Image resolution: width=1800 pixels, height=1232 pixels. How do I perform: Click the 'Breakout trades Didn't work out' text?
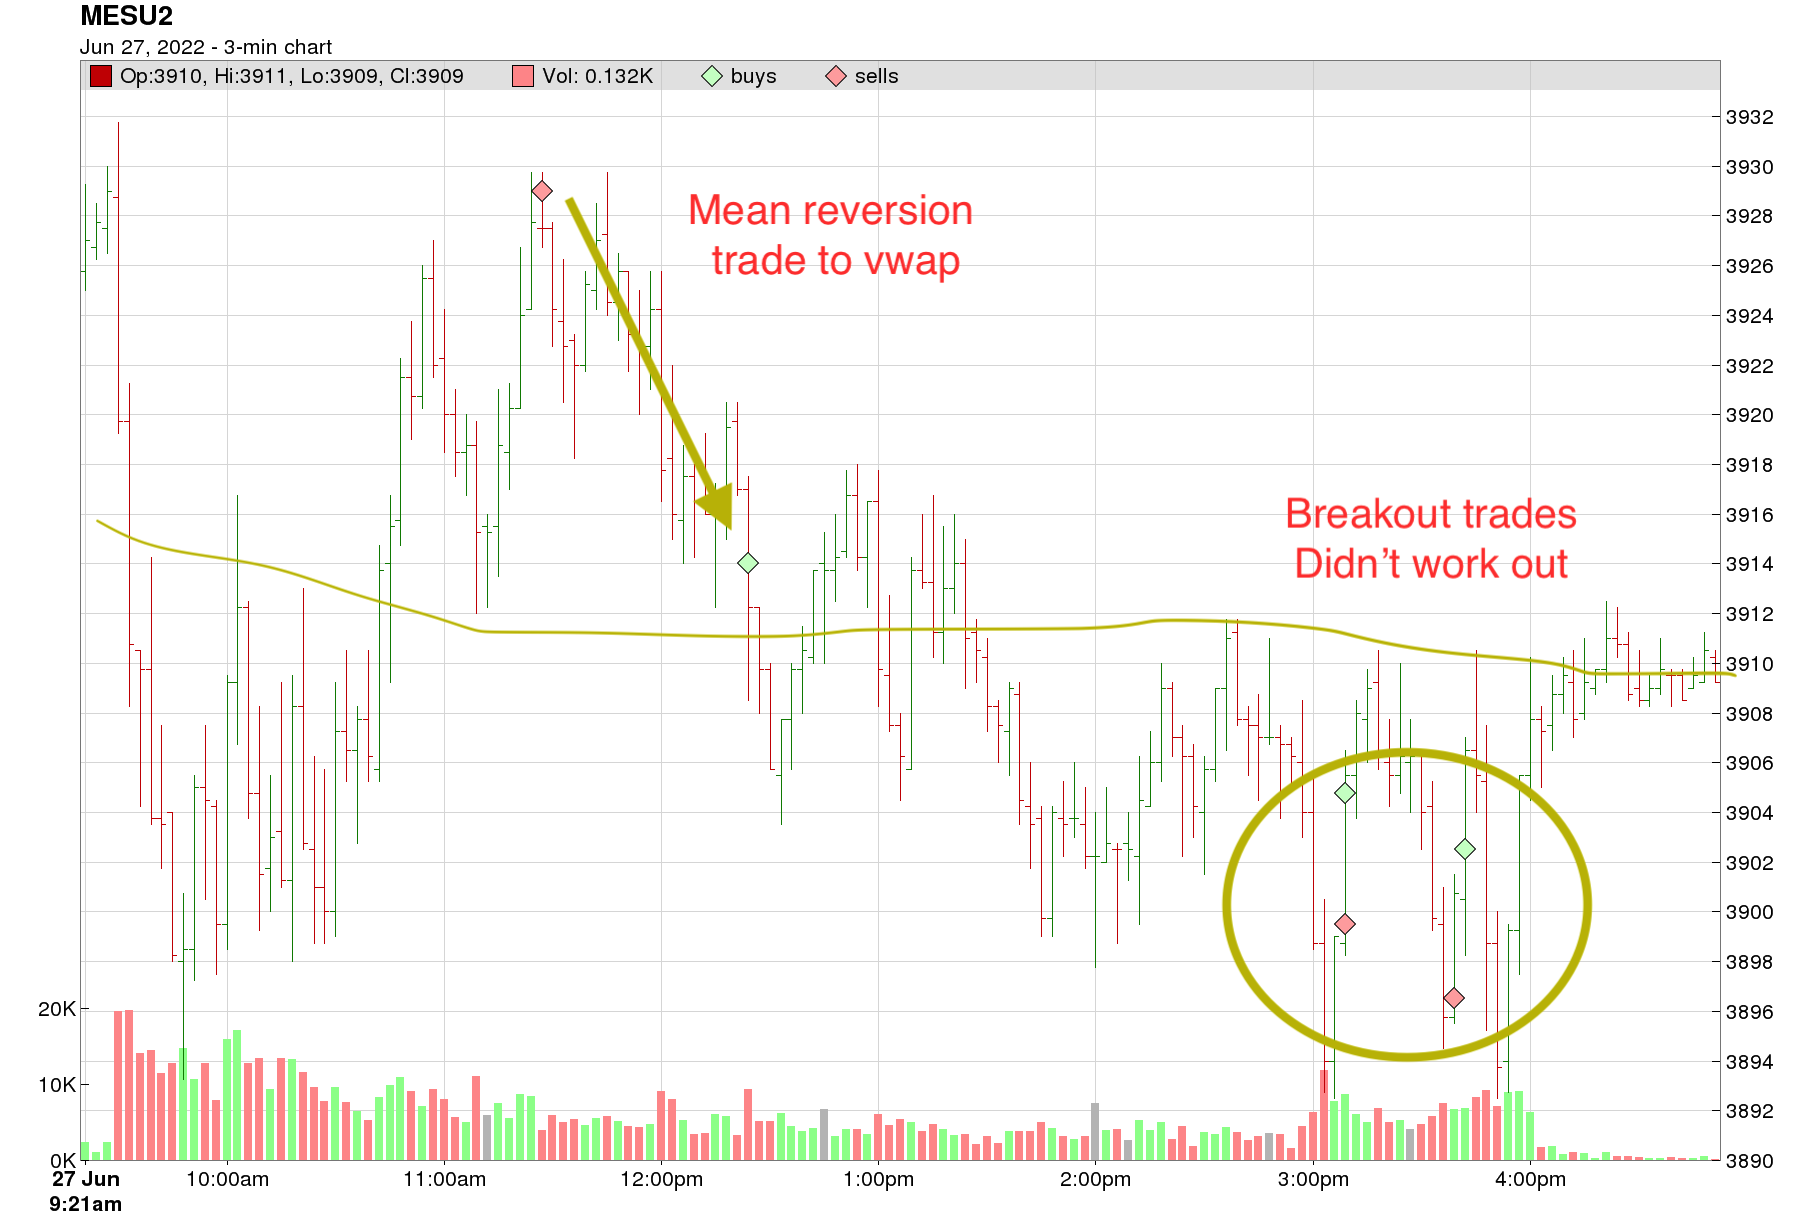(x=1431, y=538)
